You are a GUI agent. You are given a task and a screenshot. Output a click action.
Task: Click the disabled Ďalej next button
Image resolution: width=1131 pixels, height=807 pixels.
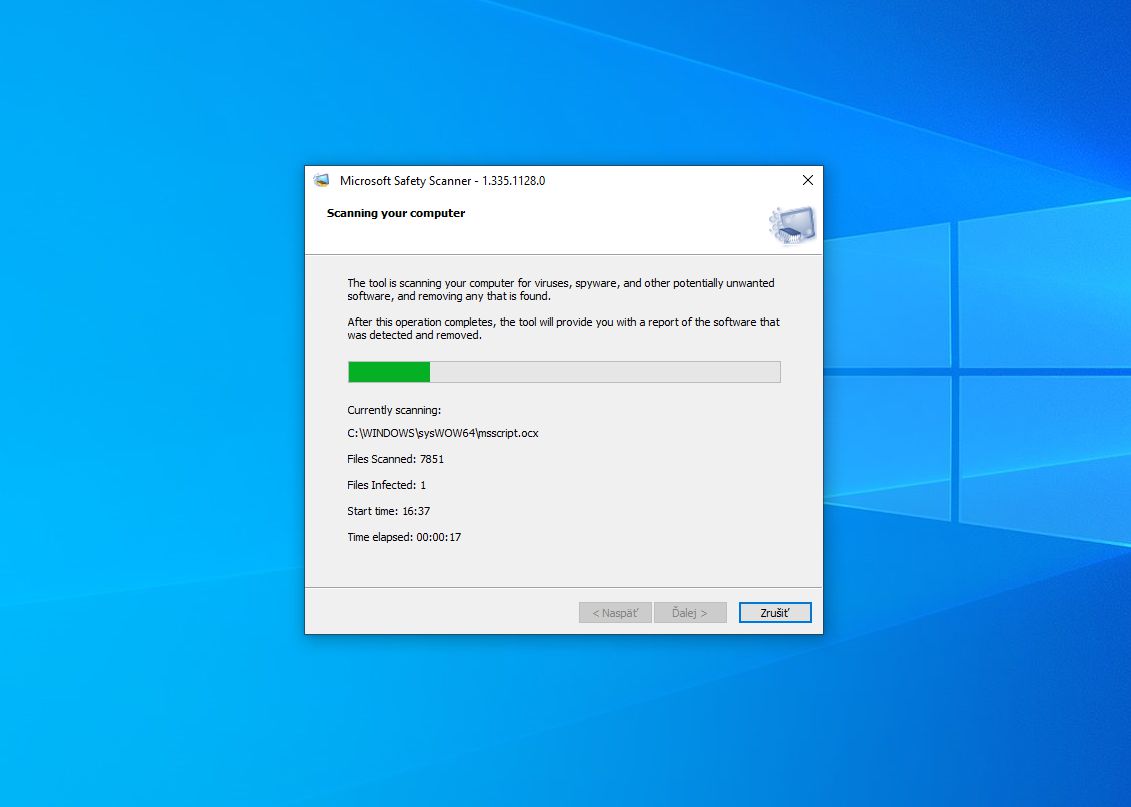(690, 612)
